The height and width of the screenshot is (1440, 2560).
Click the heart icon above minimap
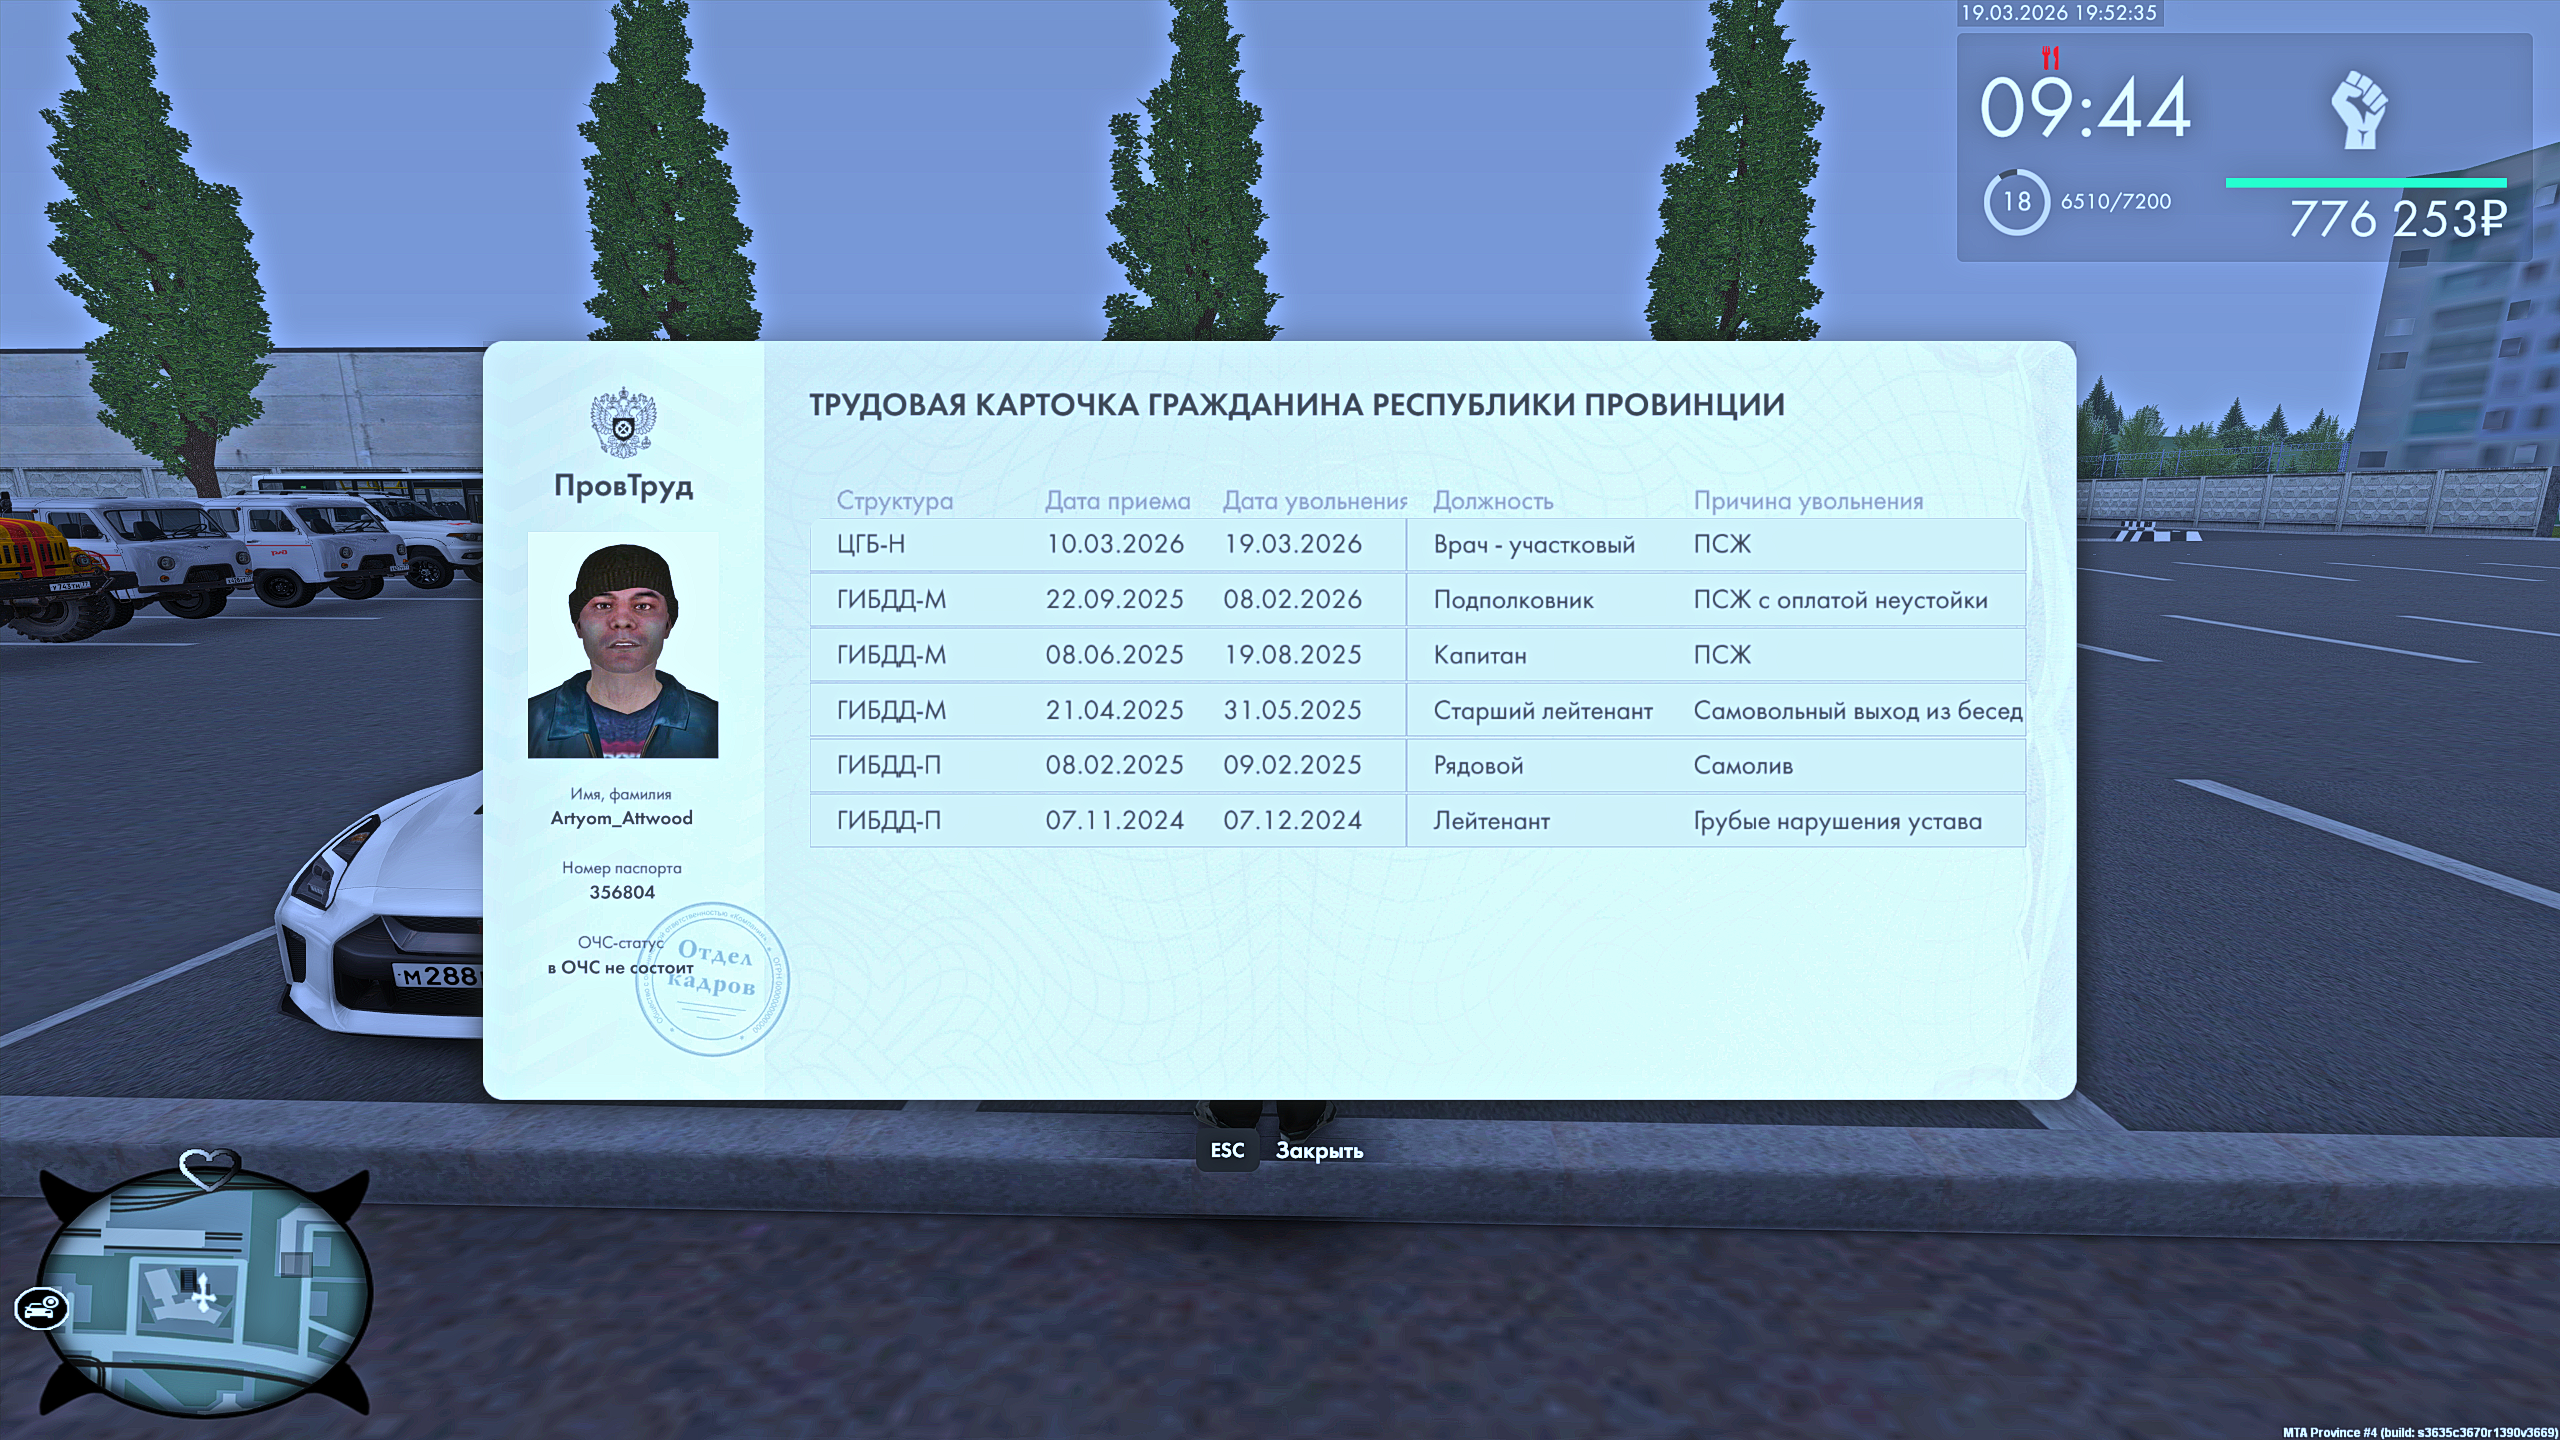coord(208,1169)
